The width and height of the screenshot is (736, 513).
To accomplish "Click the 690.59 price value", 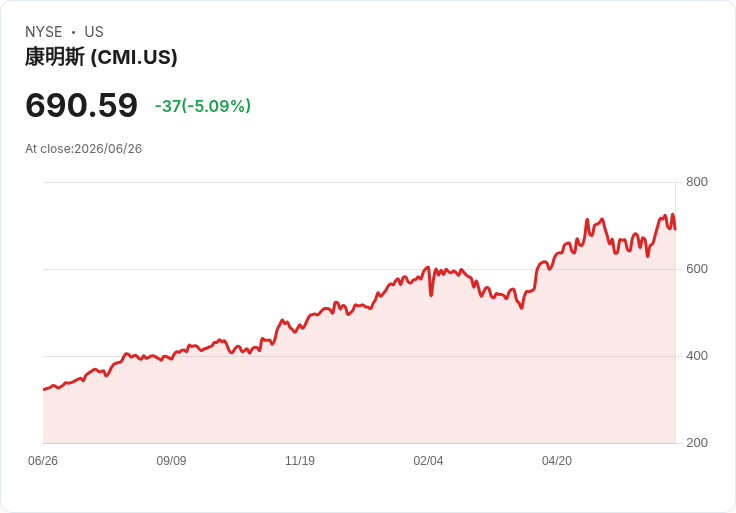I will 82,105.
